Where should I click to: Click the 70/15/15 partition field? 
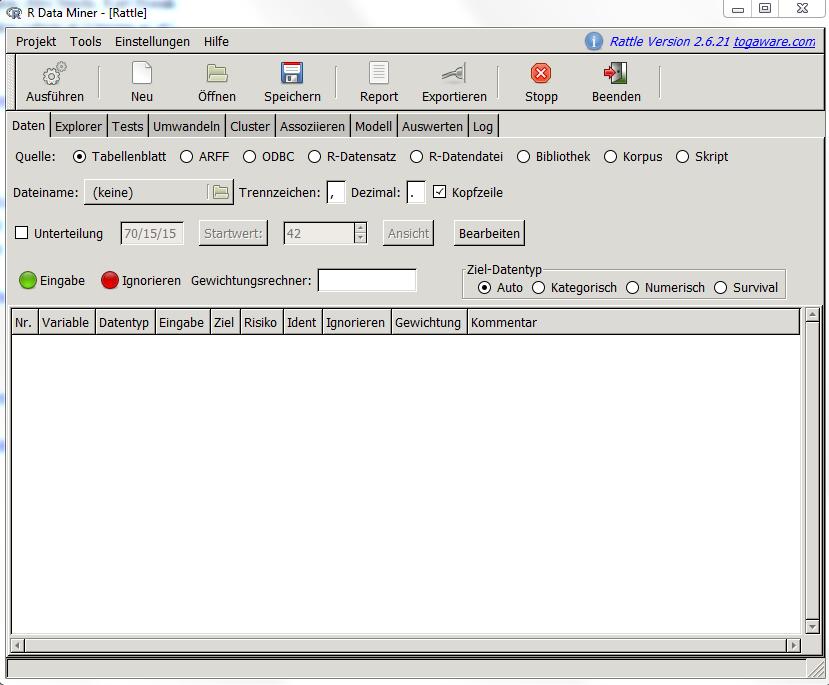pyautogui.click(x=152, y=233)
